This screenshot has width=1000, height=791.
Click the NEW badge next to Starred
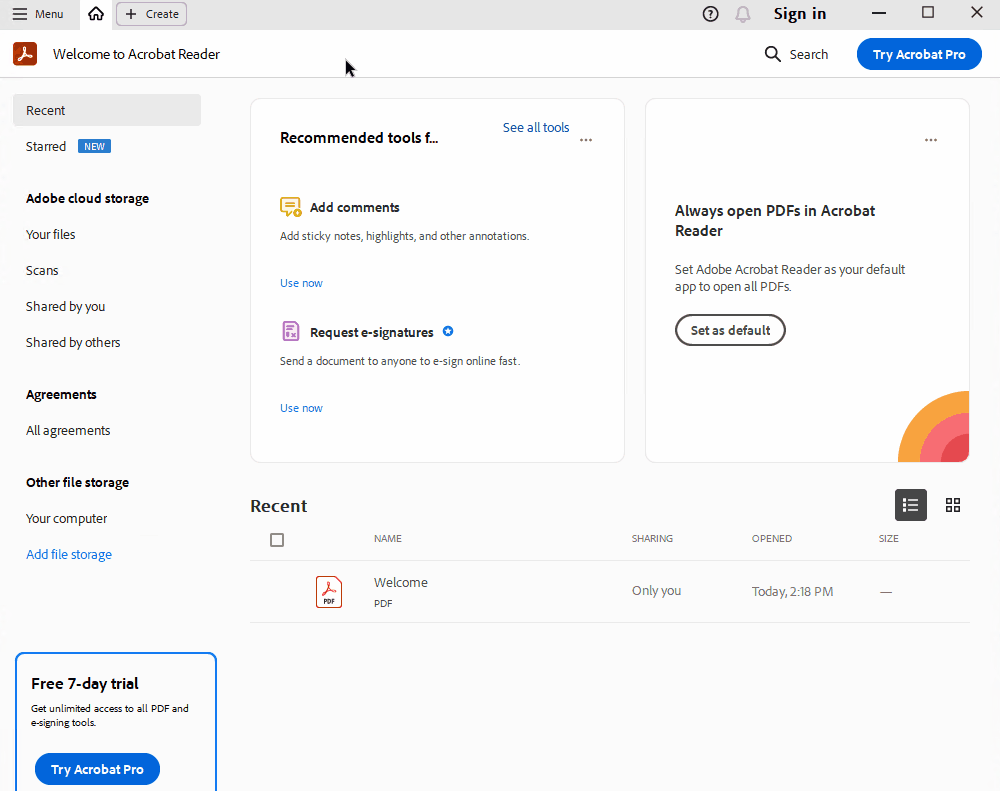(x=94, y=146)
